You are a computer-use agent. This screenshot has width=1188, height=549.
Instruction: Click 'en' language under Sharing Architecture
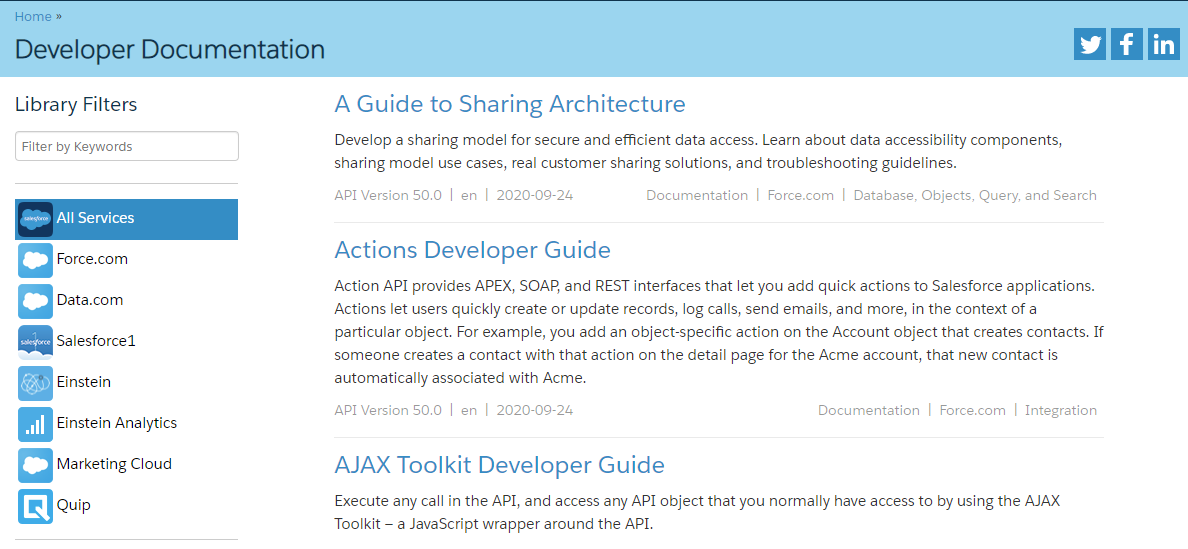pyautogui.click(x=469, y=195)
